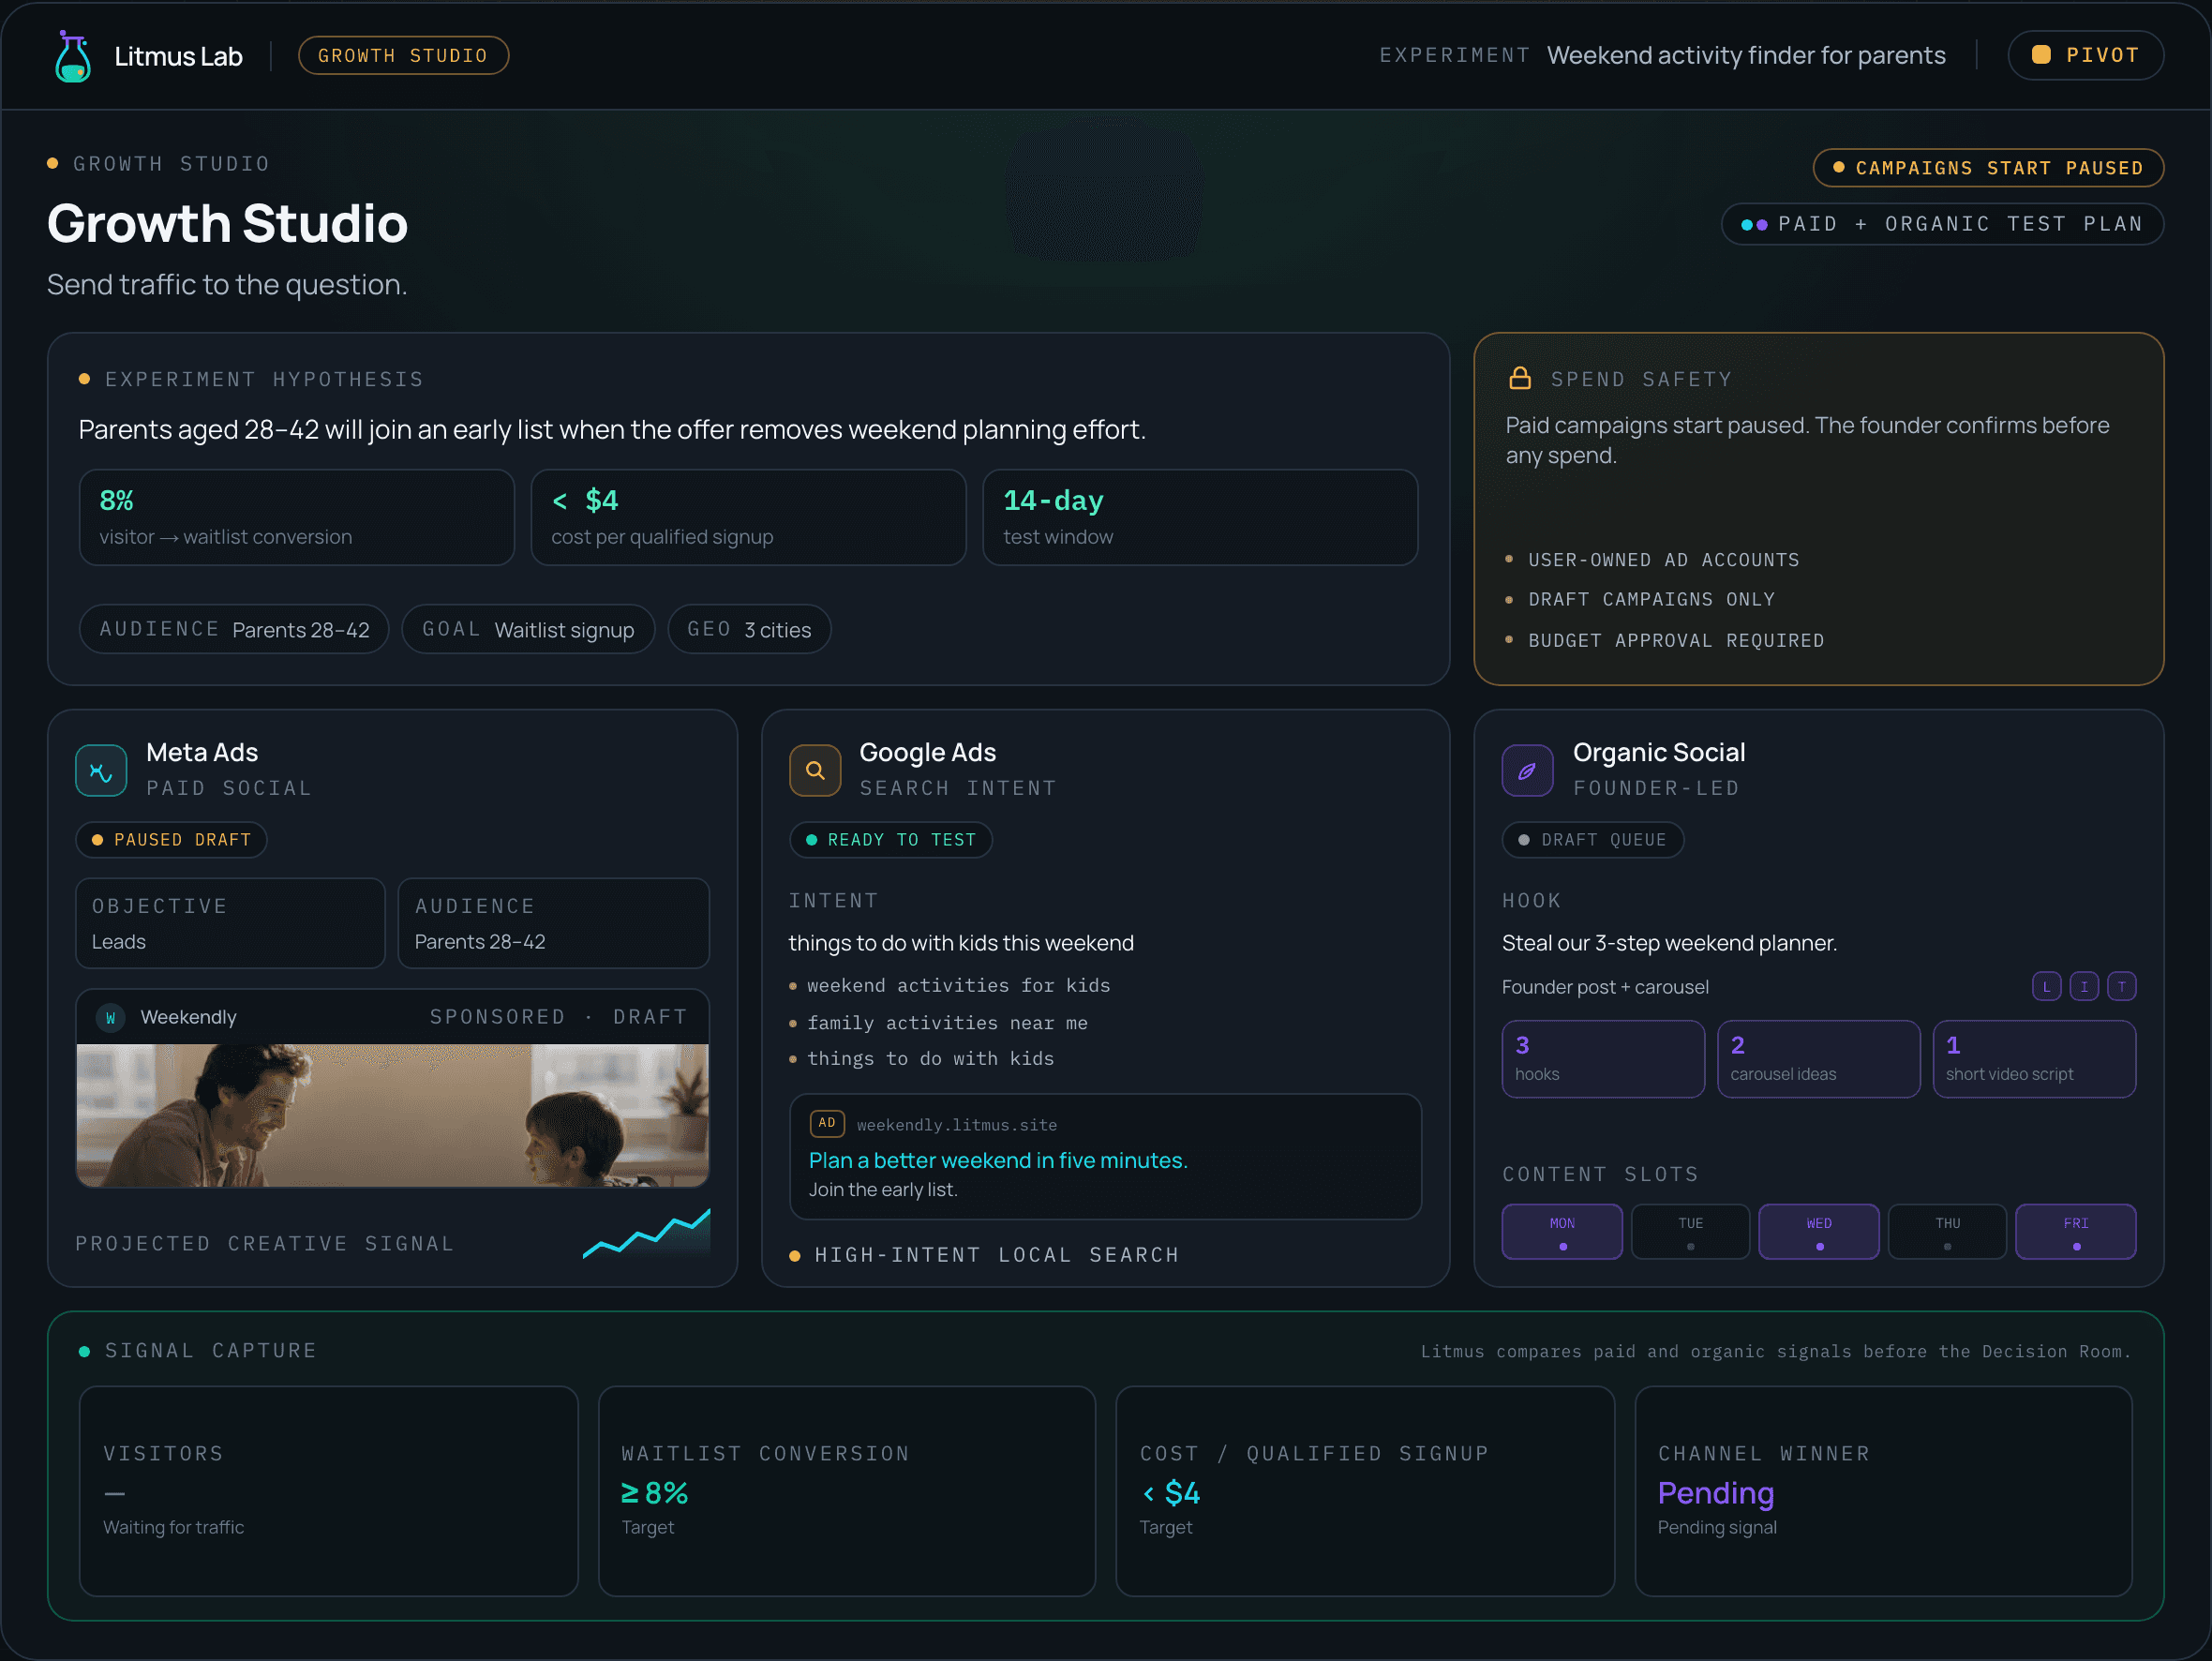Click the 1 short video script card
The height and width of the screenshot is (1661, 2212).
(2035, 1059)
